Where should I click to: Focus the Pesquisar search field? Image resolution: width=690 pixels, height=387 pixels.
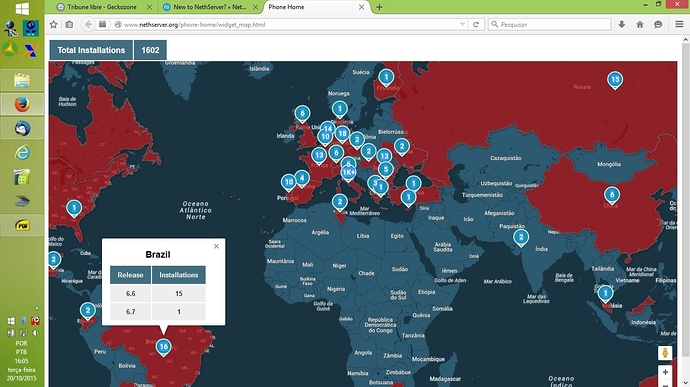554,25
